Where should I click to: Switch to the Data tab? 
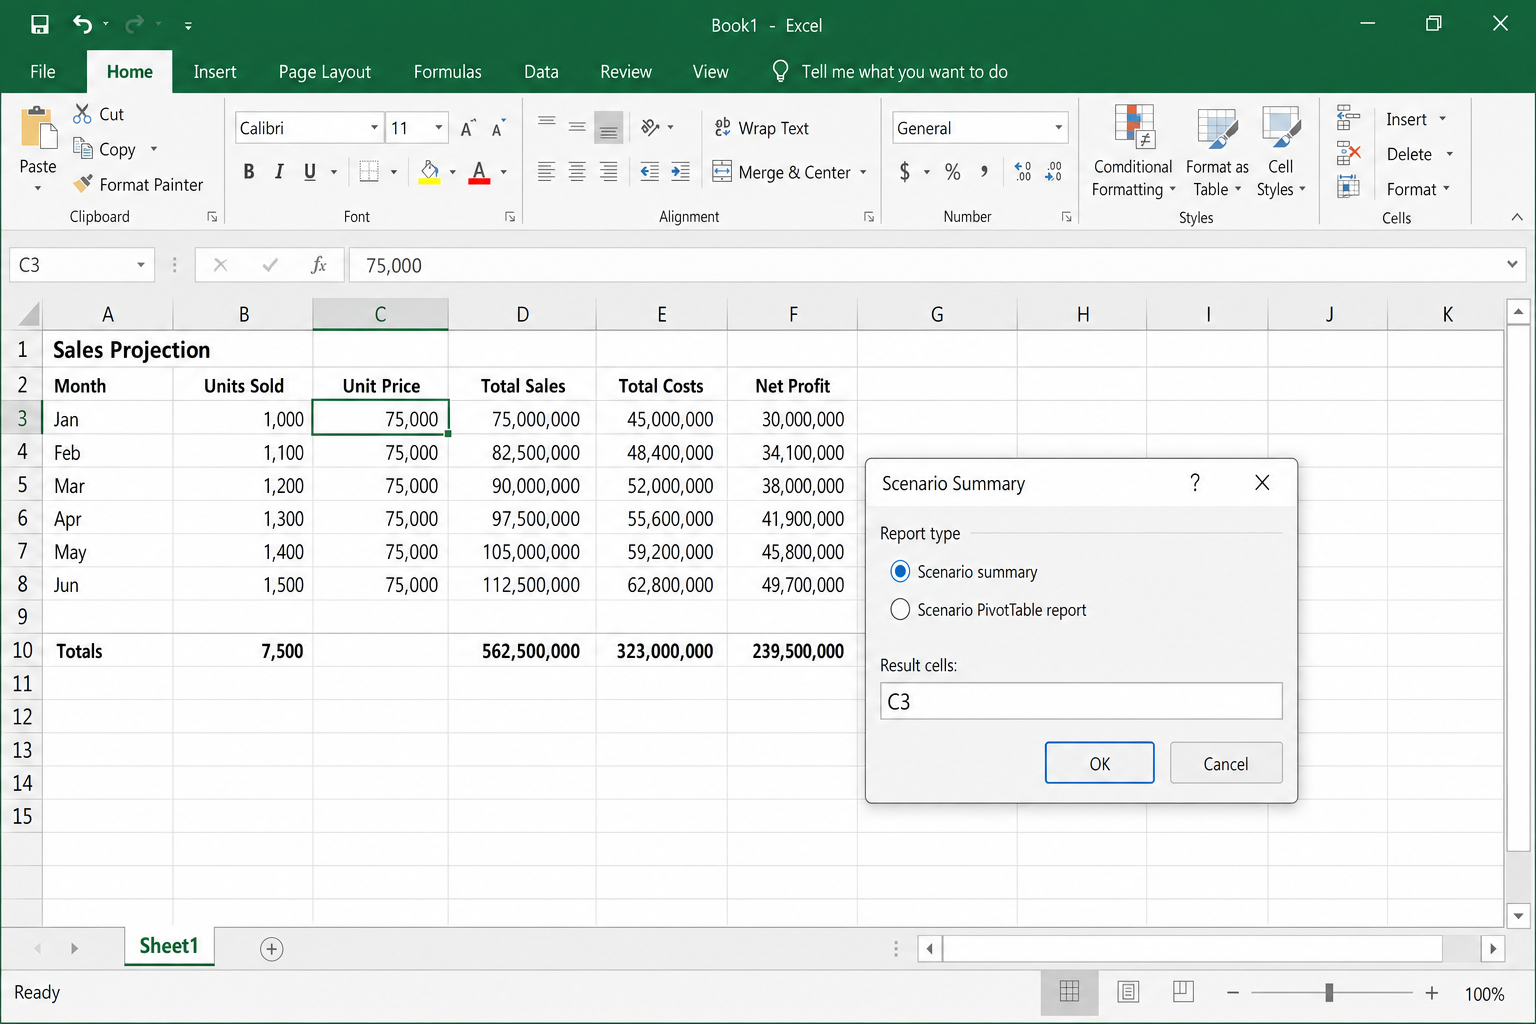[x=541, y=72]
